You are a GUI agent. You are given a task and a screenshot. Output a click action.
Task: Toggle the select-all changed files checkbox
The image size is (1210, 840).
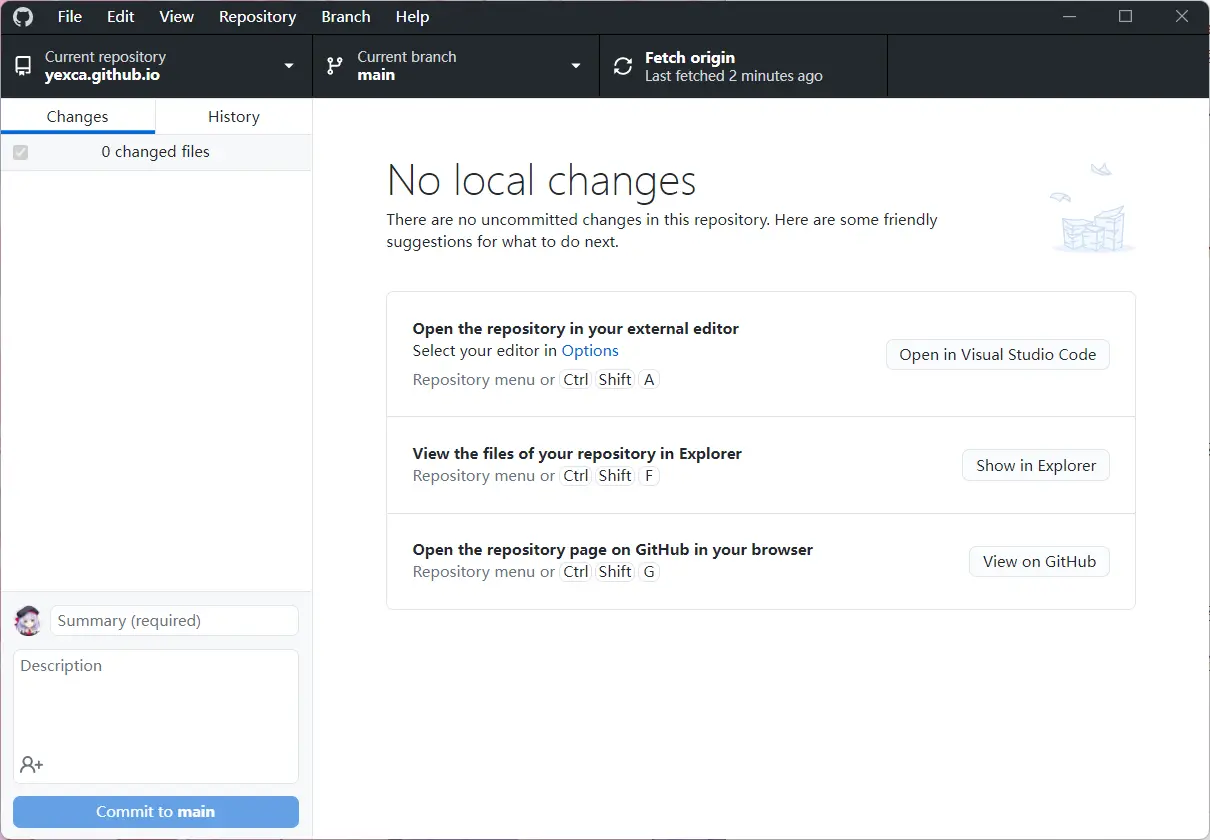[21, 152]
